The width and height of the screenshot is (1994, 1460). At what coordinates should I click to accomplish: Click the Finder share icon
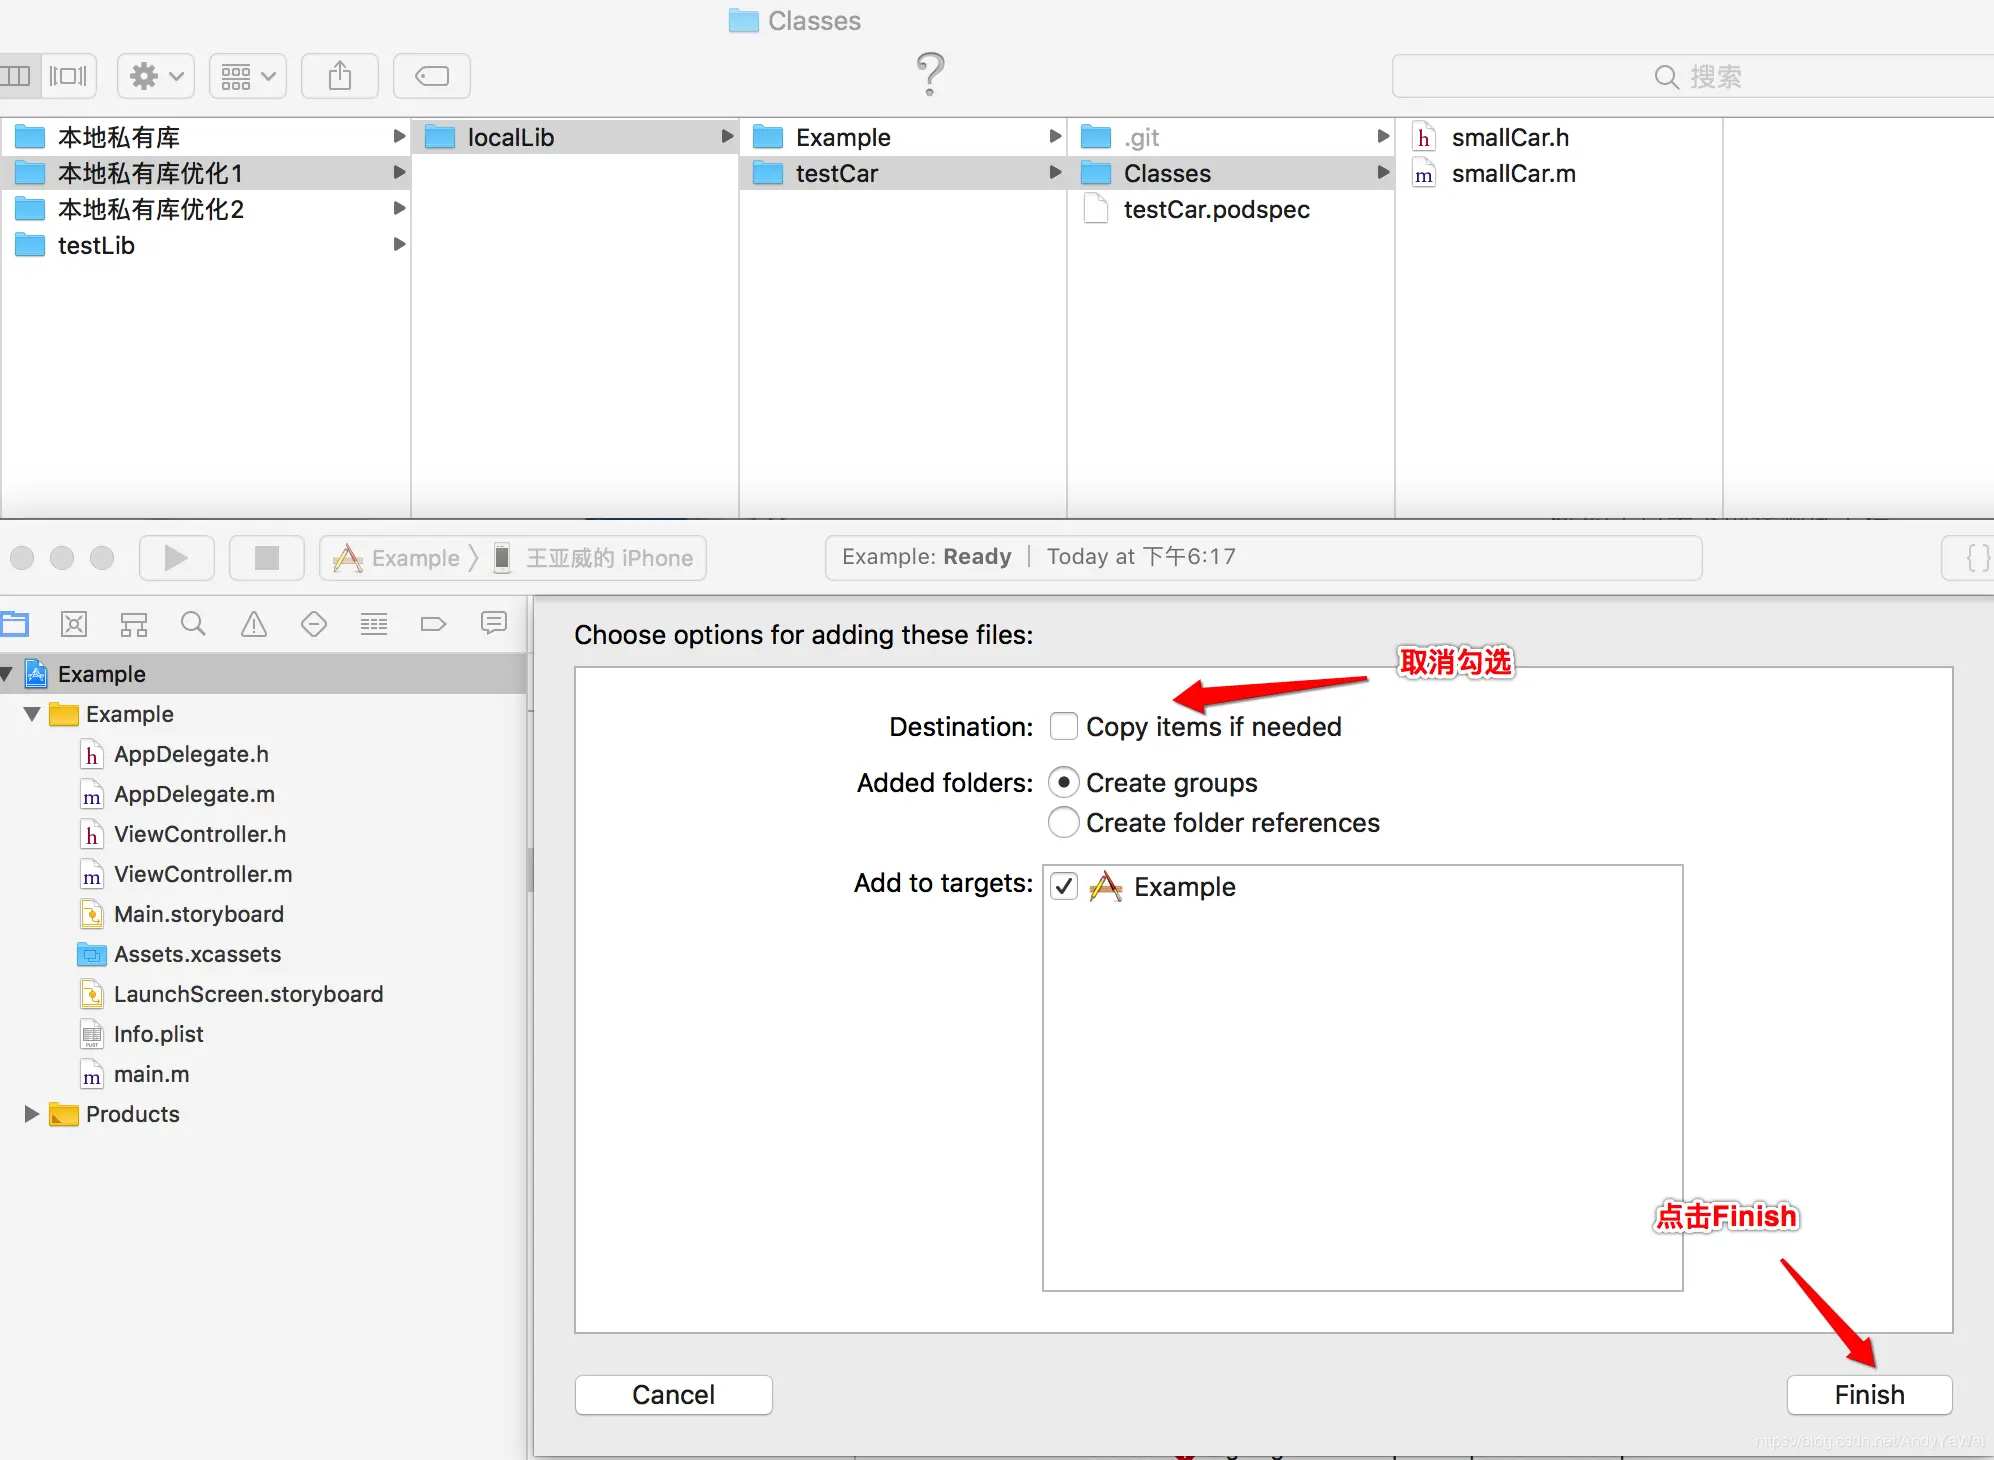pos(340,76)
